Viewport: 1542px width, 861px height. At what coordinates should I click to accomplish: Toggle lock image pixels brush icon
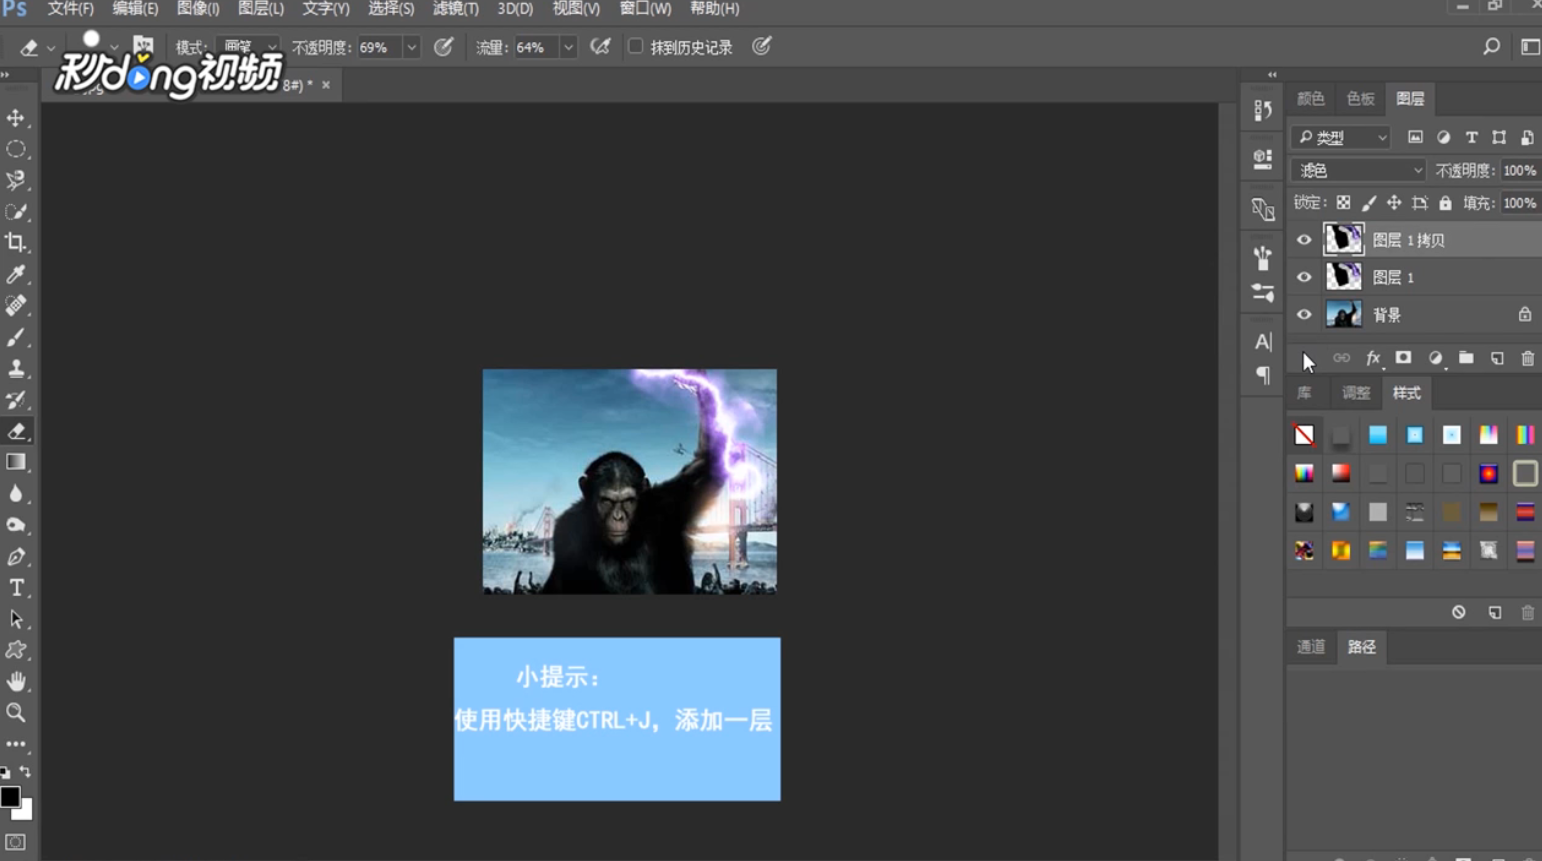point(1369,203)
